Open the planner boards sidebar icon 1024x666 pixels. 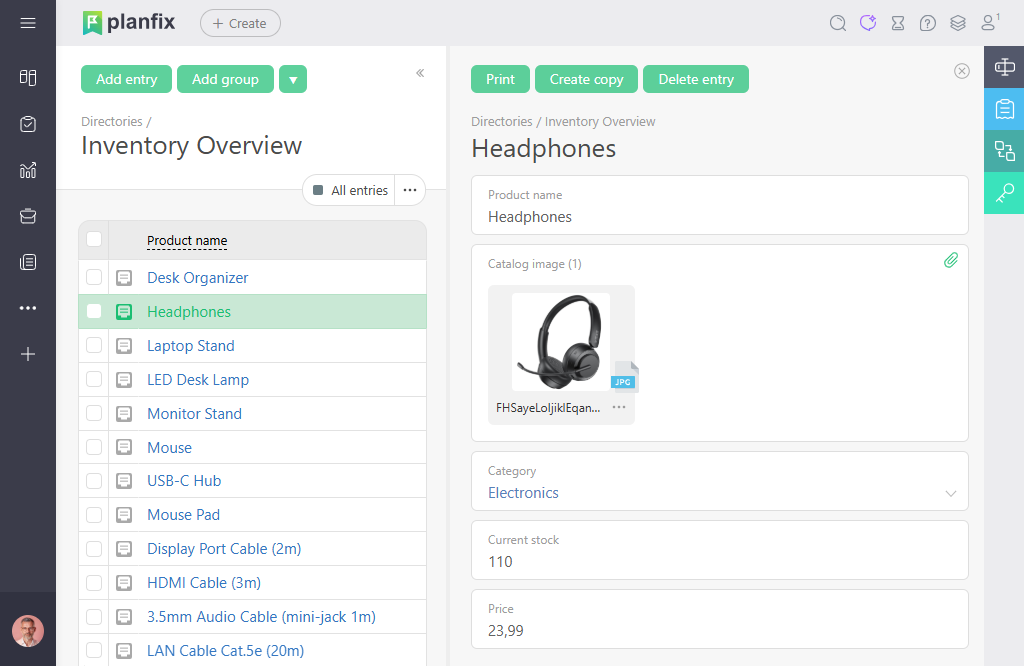[27, 78]
